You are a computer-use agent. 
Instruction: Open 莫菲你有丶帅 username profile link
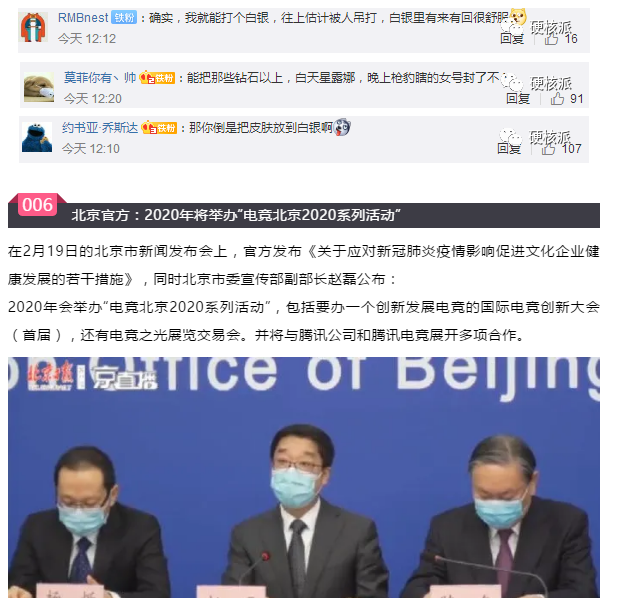click(x=100, y=77)
